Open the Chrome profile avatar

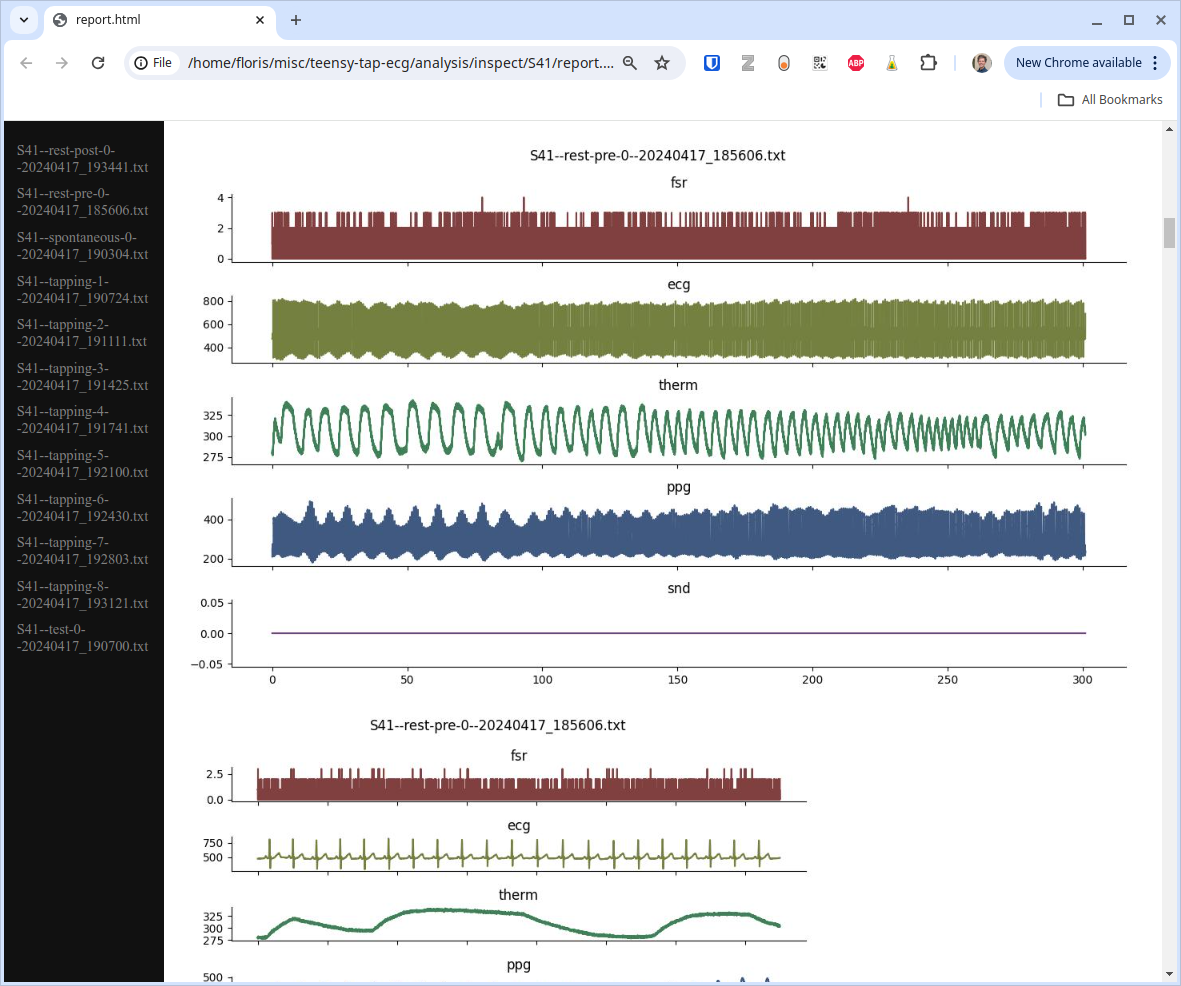[981, 63]
